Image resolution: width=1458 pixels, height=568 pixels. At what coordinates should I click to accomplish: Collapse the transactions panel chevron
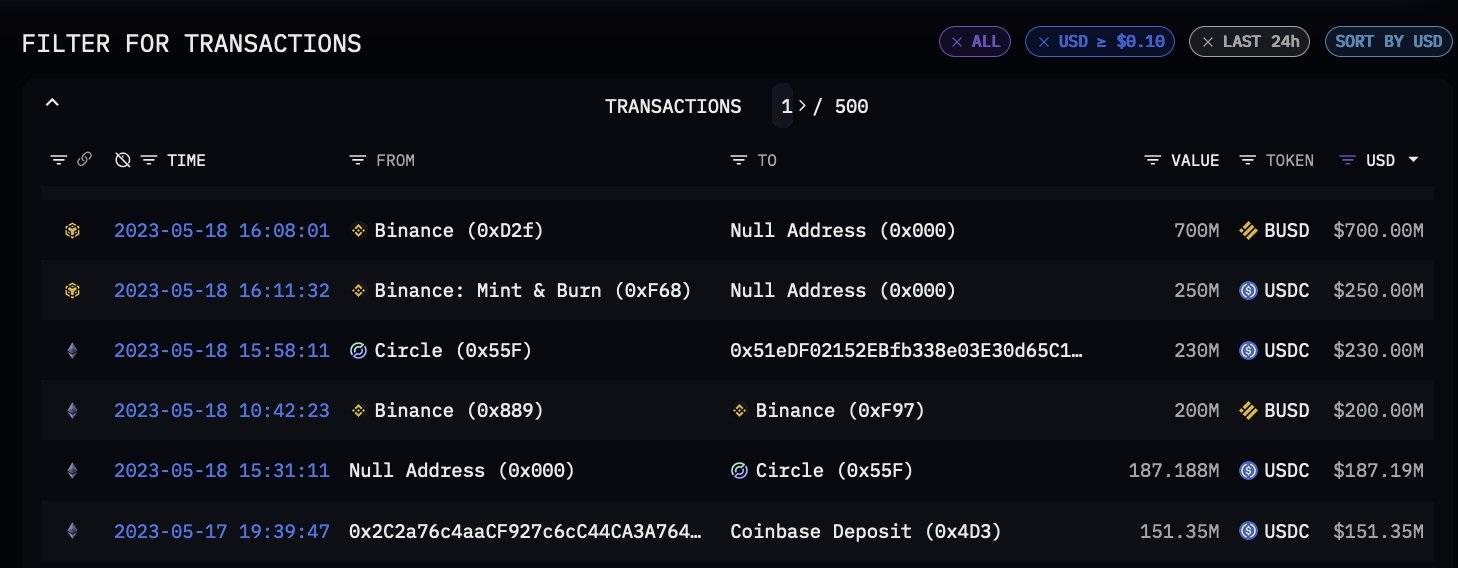point(53,103)
